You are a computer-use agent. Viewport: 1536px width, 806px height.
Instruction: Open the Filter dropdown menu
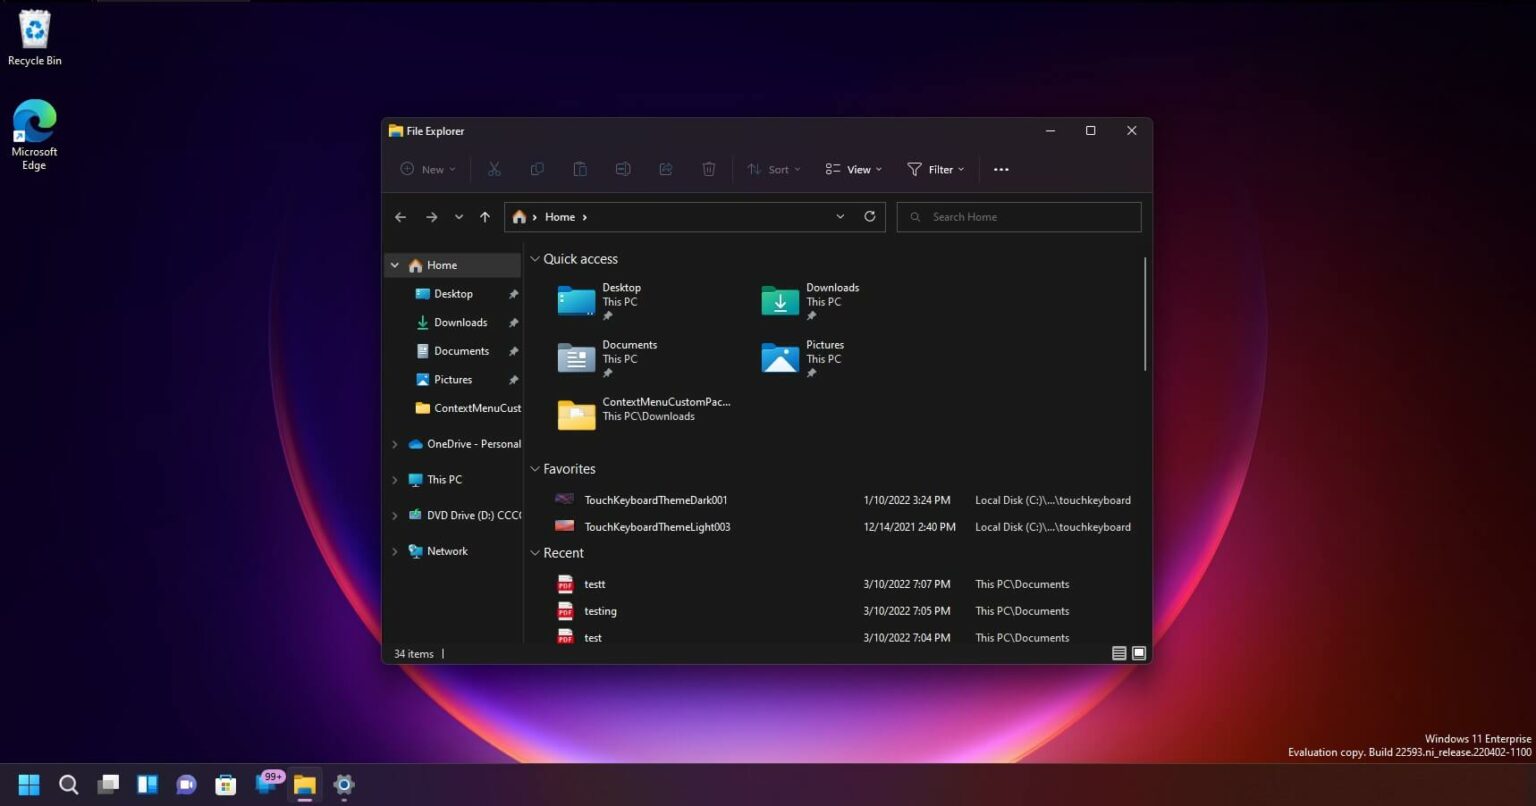tap(935, 170)
